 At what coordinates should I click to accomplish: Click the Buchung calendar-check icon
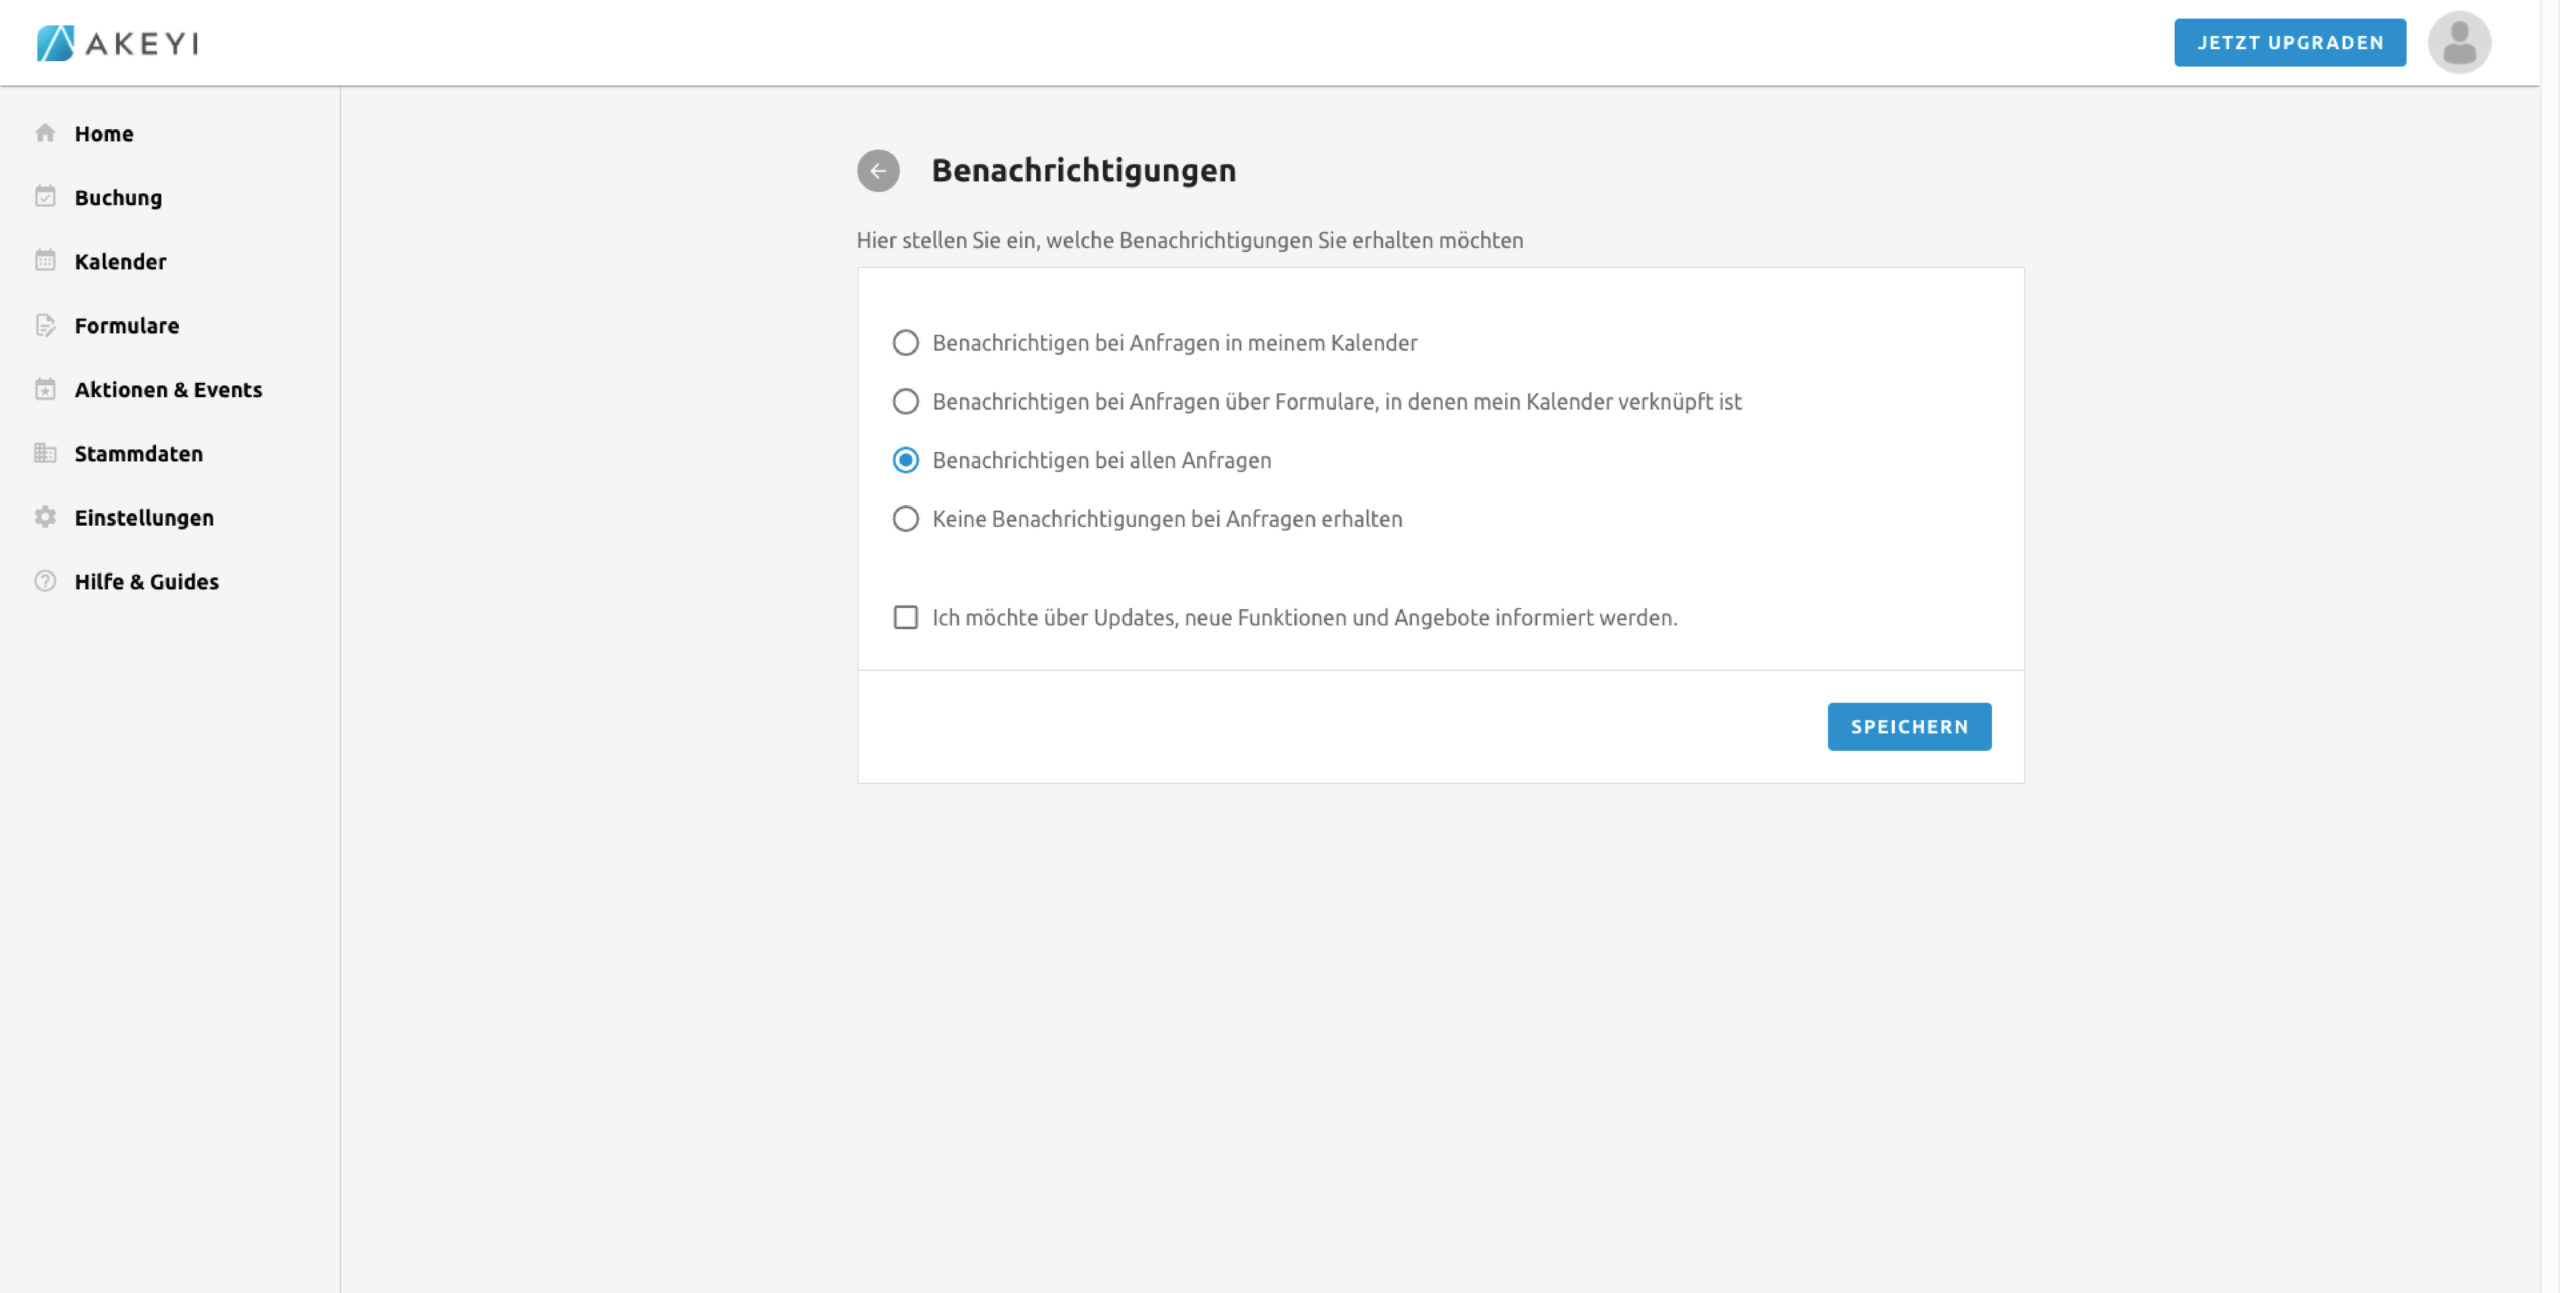click(45, 197)
